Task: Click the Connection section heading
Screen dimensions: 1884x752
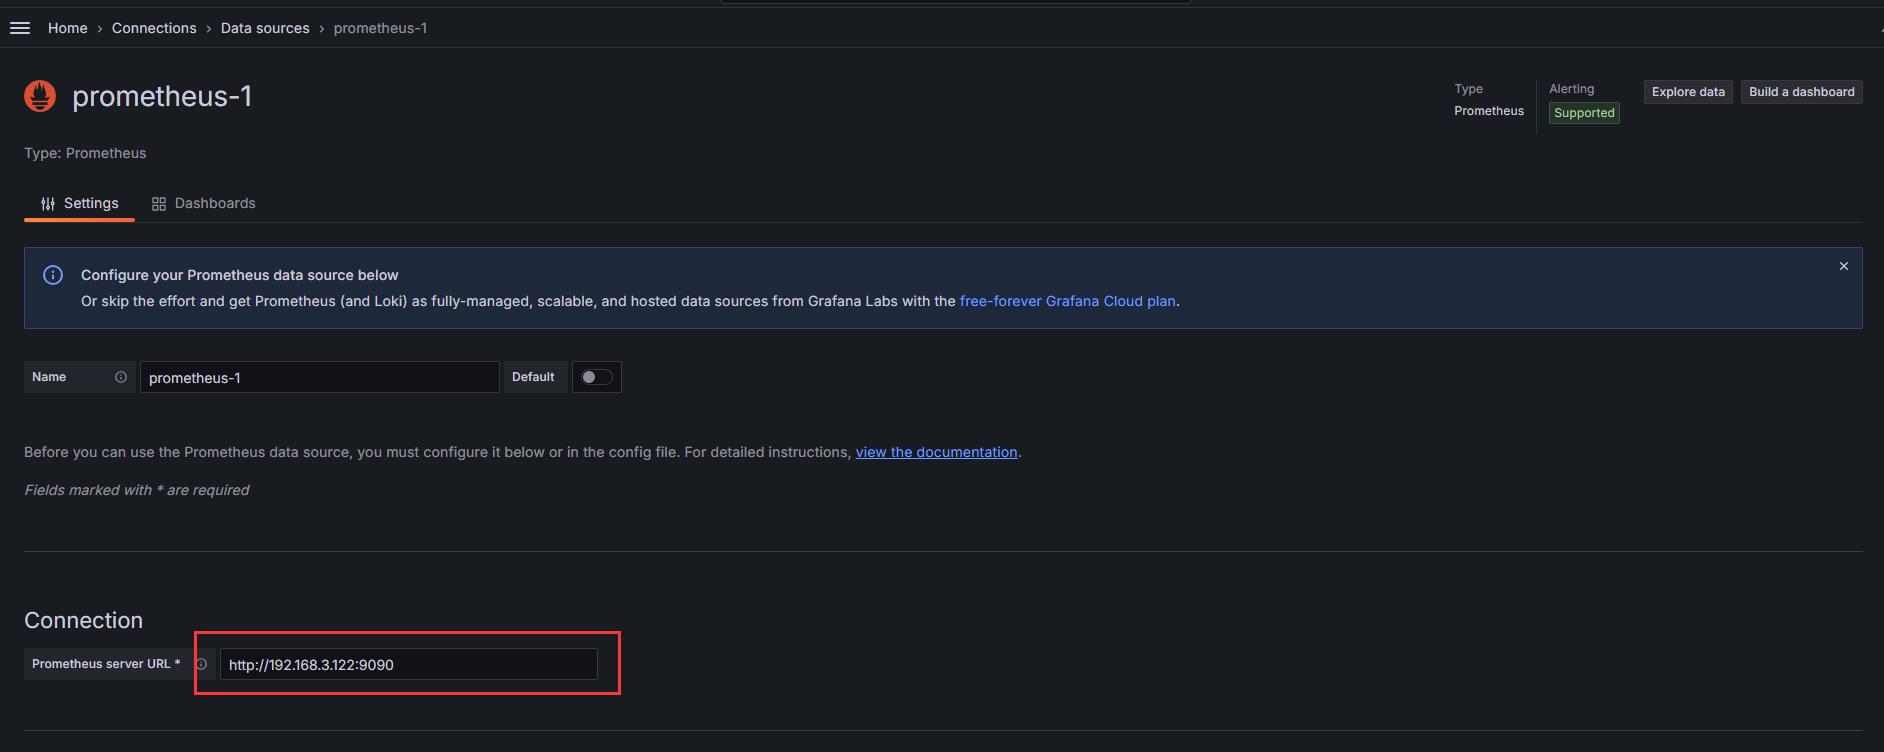Action: 83,620
